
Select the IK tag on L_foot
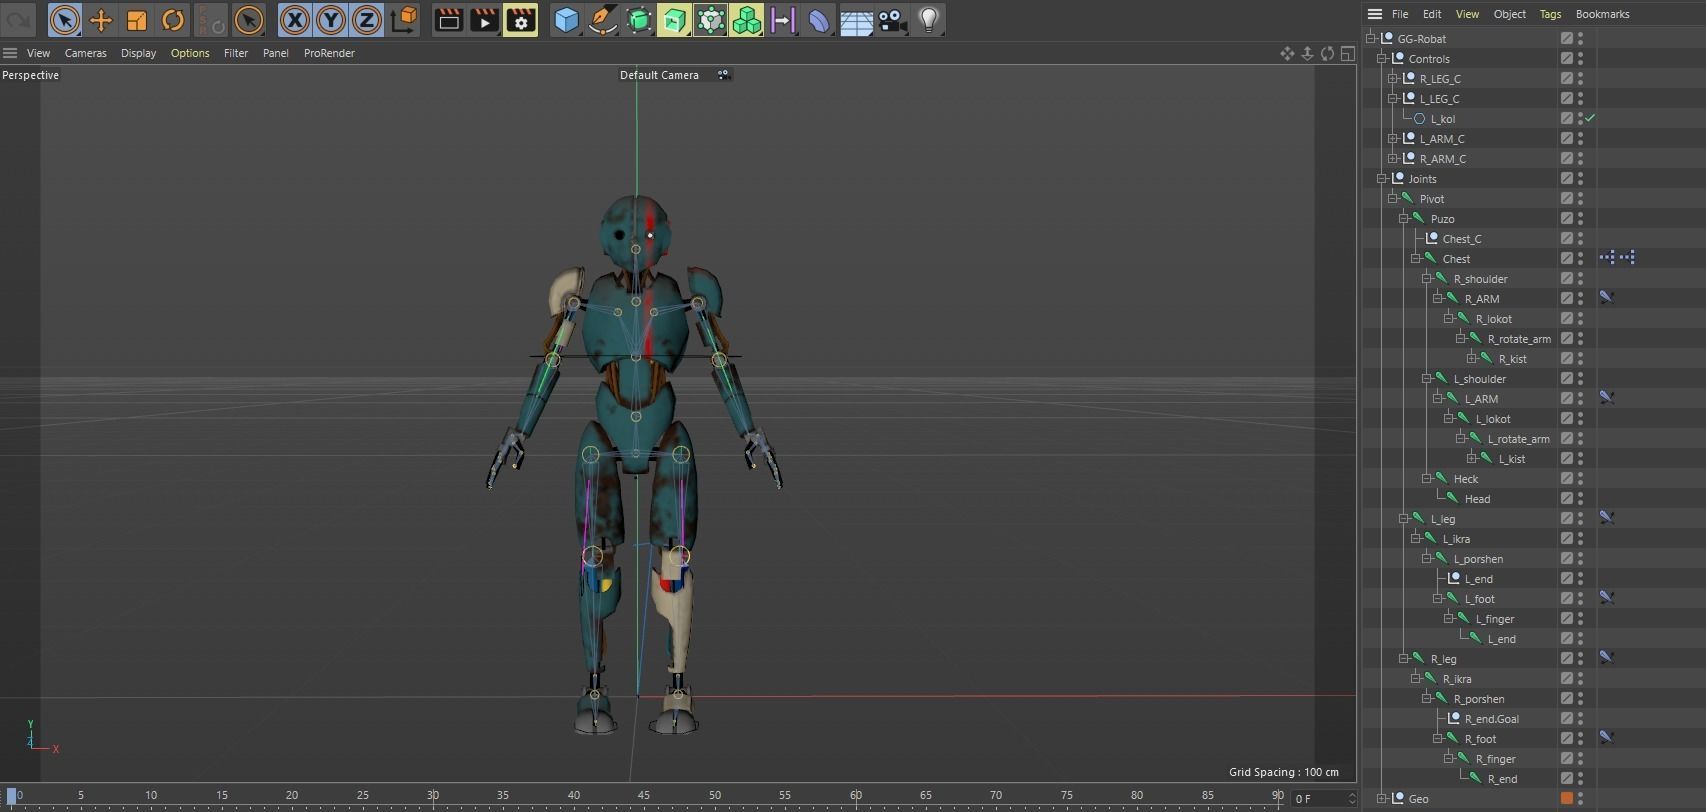pos(1607,598)
